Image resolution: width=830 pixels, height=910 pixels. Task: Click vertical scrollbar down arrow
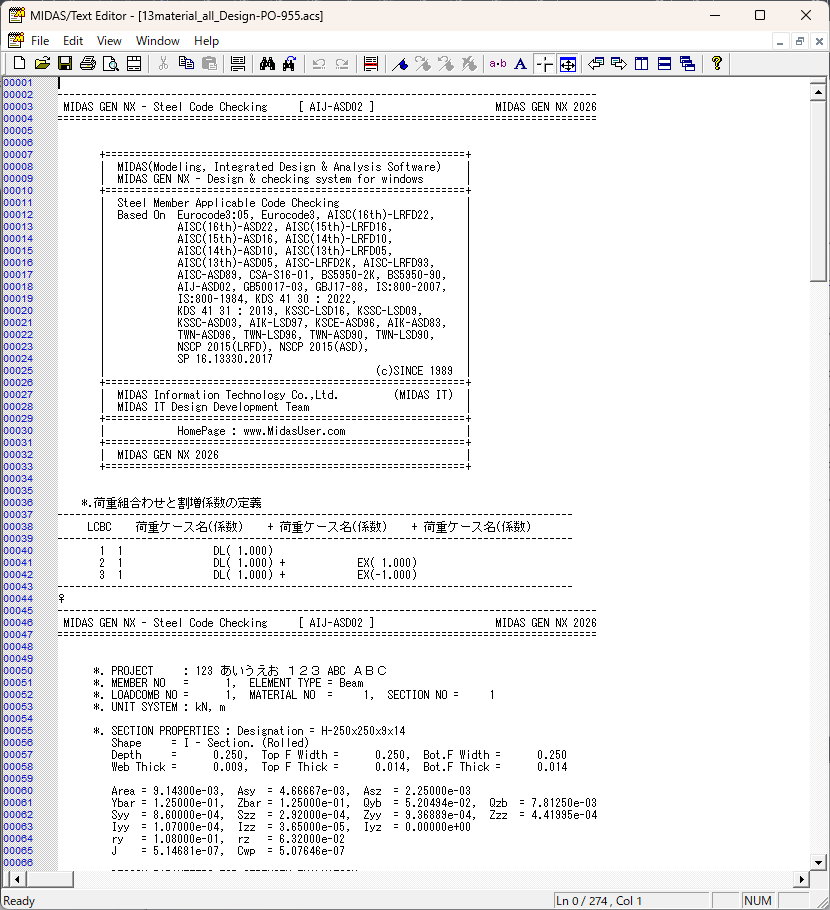pos(818,862)
